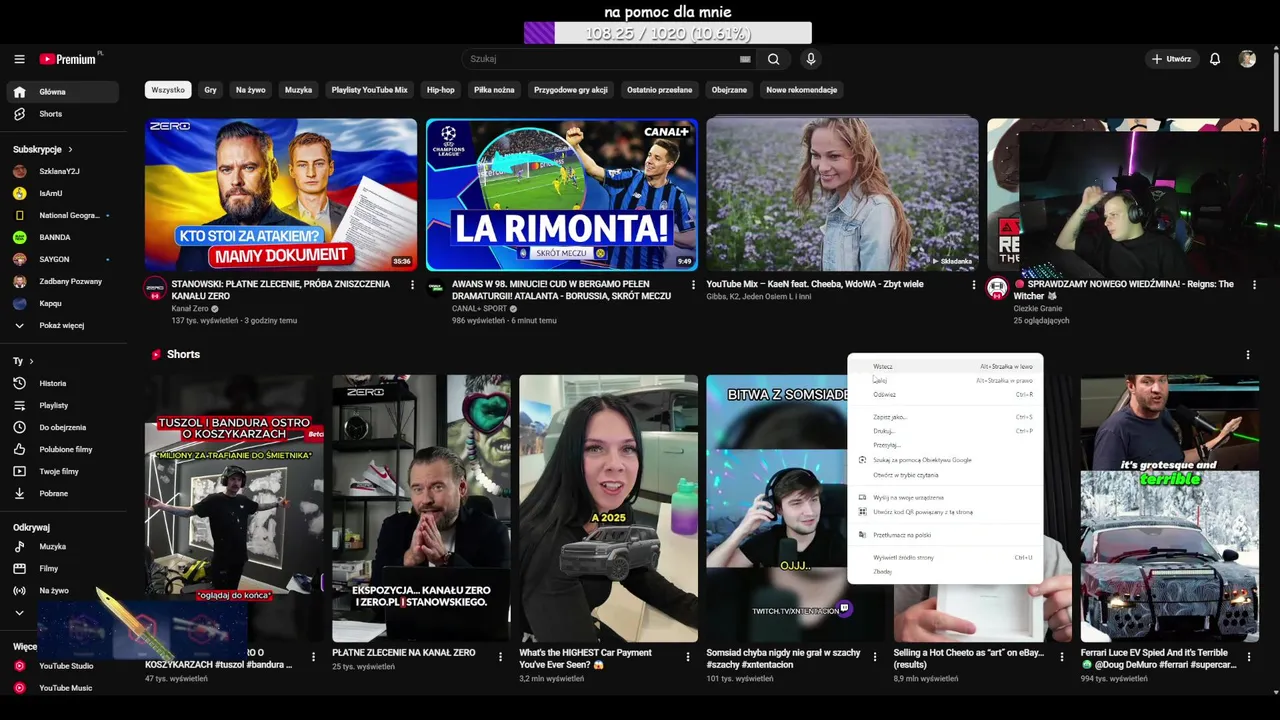Open the LA RIMONTA video thumbnail
This screenshot has width=1280, height=720.
562,195
